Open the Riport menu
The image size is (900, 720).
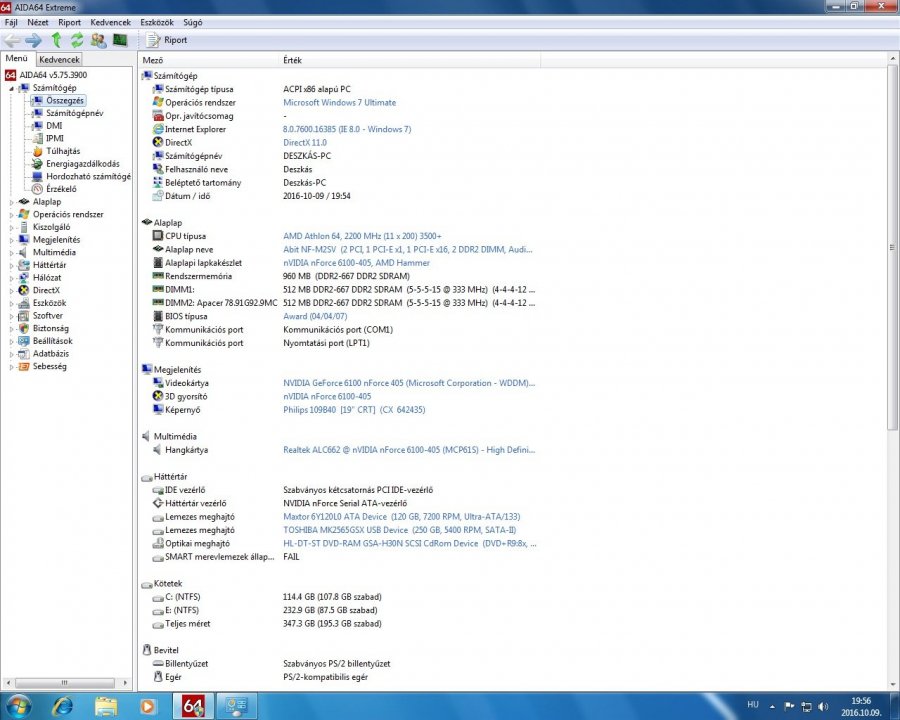69,22
